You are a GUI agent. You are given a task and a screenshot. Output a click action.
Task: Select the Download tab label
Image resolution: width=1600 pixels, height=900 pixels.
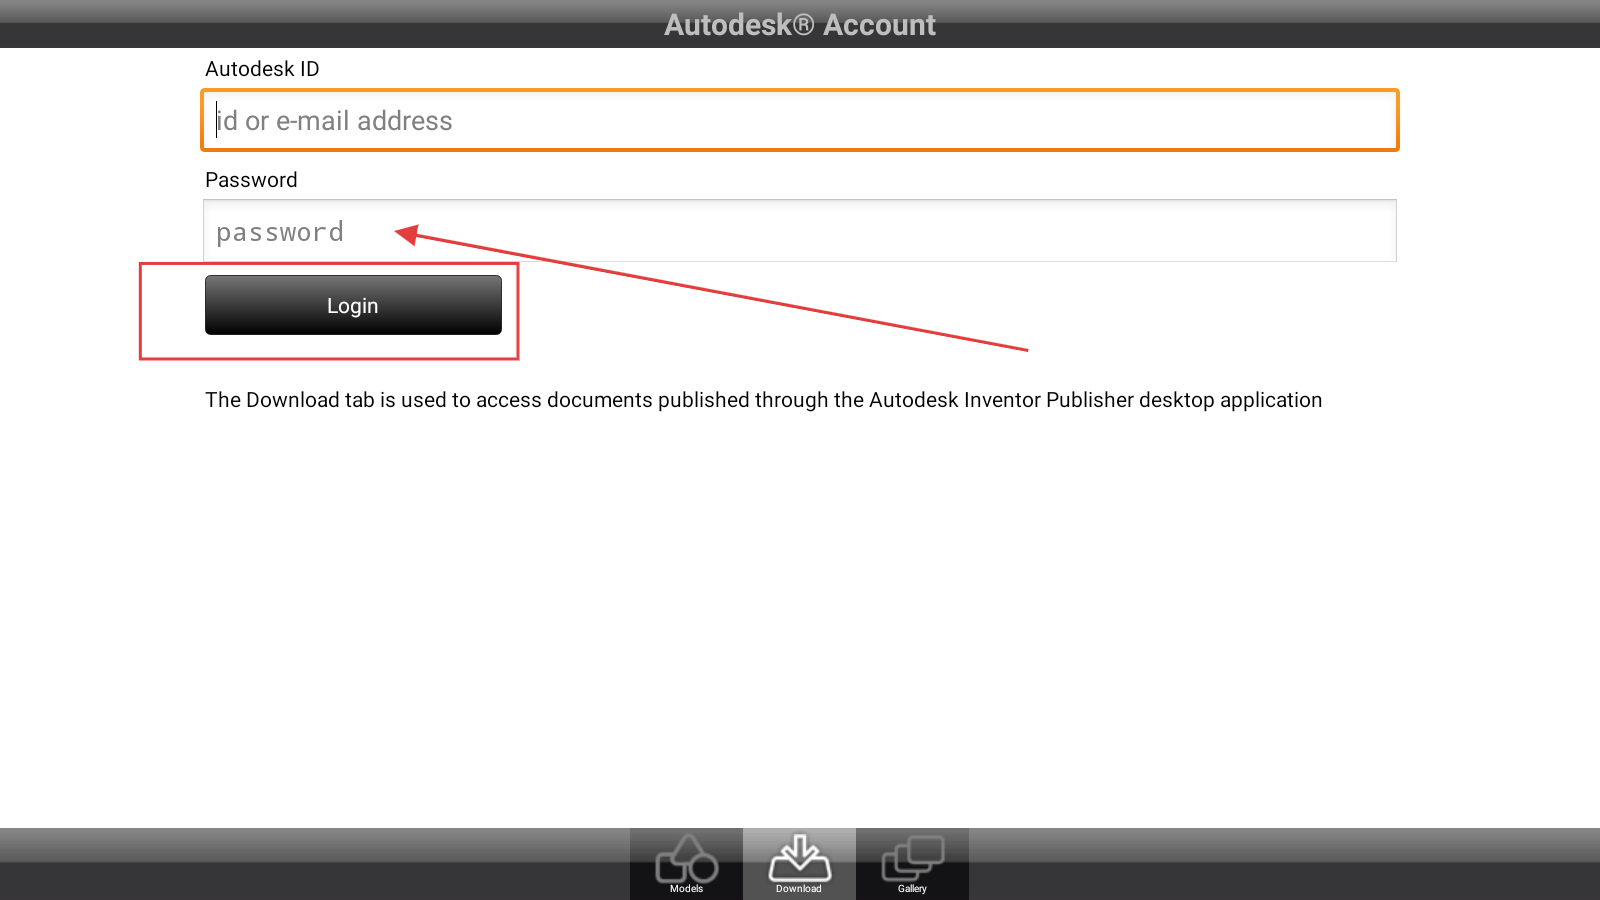tap(798, 888)
